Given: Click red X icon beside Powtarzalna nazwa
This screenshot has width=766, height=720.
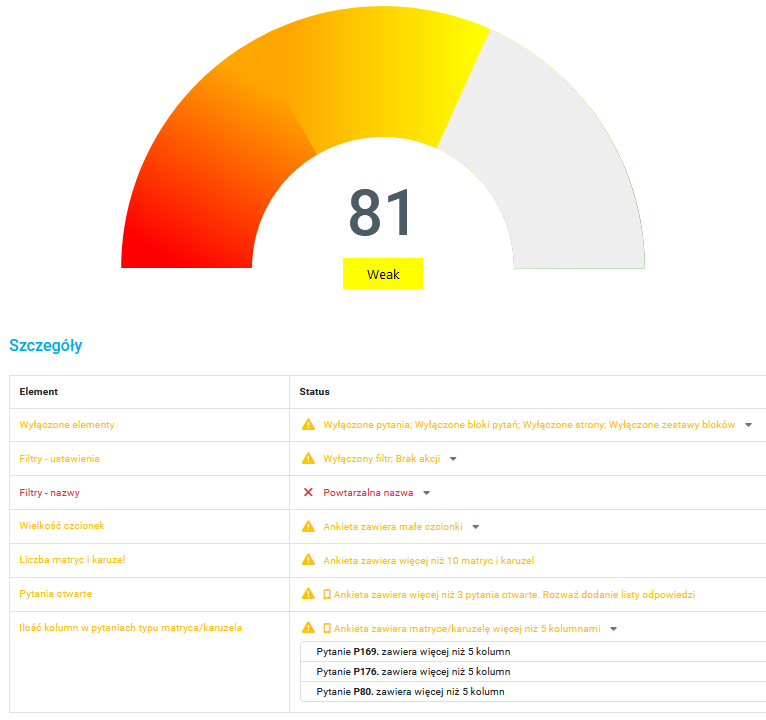Looking at the screenshot, I should click(x=309, y=493).
